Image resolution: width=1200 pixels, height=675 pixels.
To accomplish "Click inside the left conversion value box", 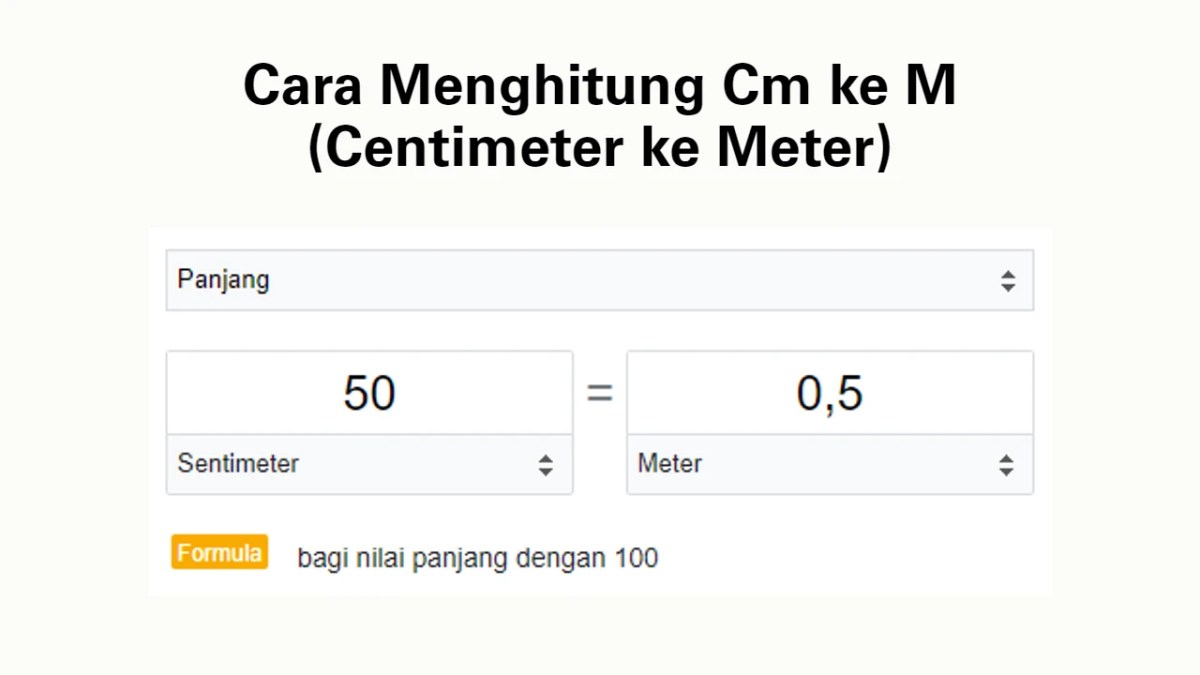I will [370, 392].
